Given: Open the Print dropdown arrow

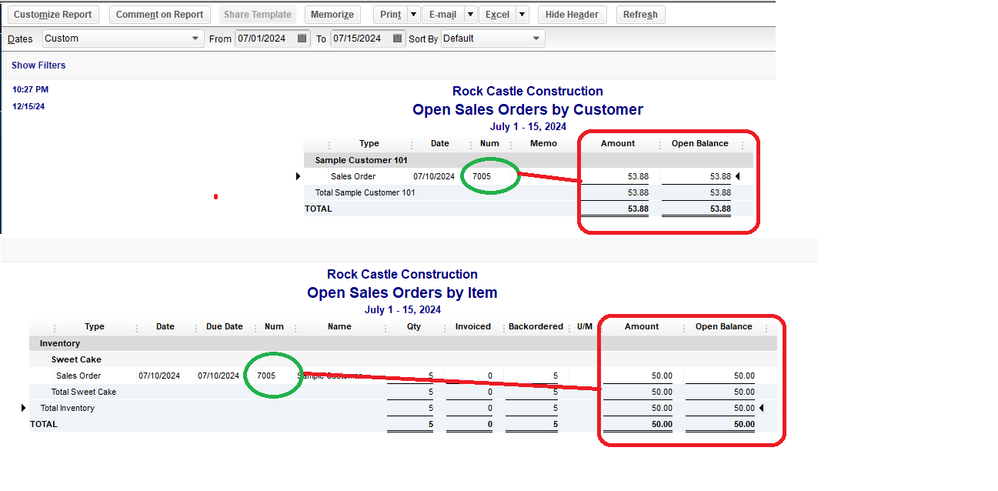Looking at the screenshot, I should pyautogui.click(x=414, y=15).
